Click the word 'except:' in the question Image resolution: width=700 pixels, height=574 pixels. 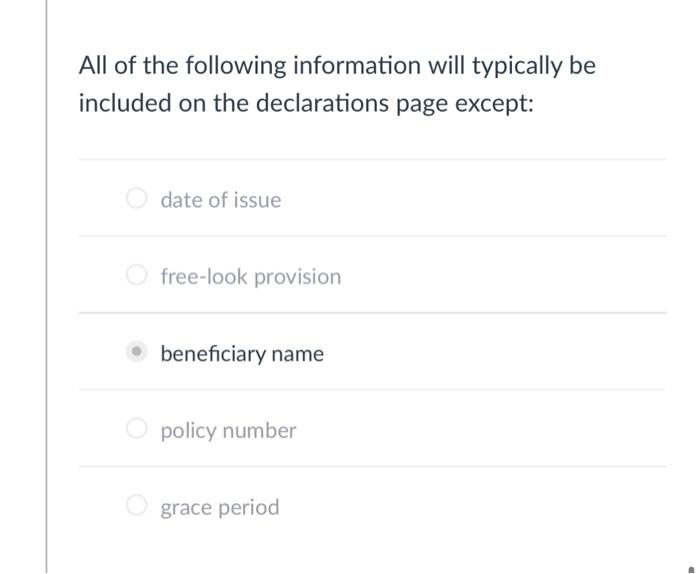494,104
